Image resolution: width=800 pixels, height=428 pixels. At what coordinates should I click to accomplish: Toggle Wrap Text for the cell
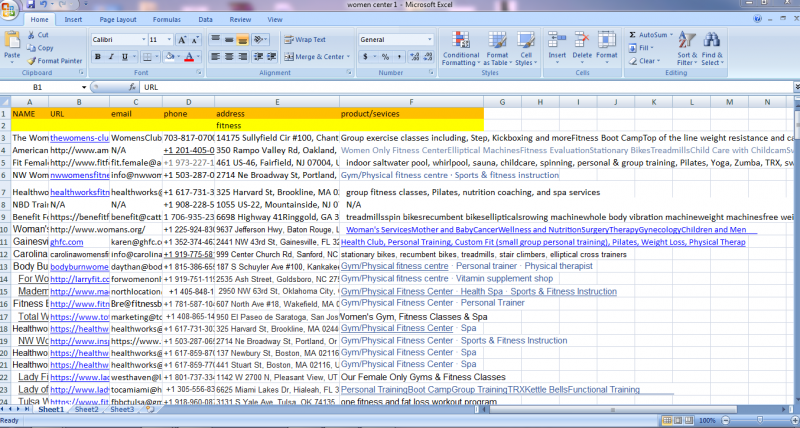[x=297, y=39]
